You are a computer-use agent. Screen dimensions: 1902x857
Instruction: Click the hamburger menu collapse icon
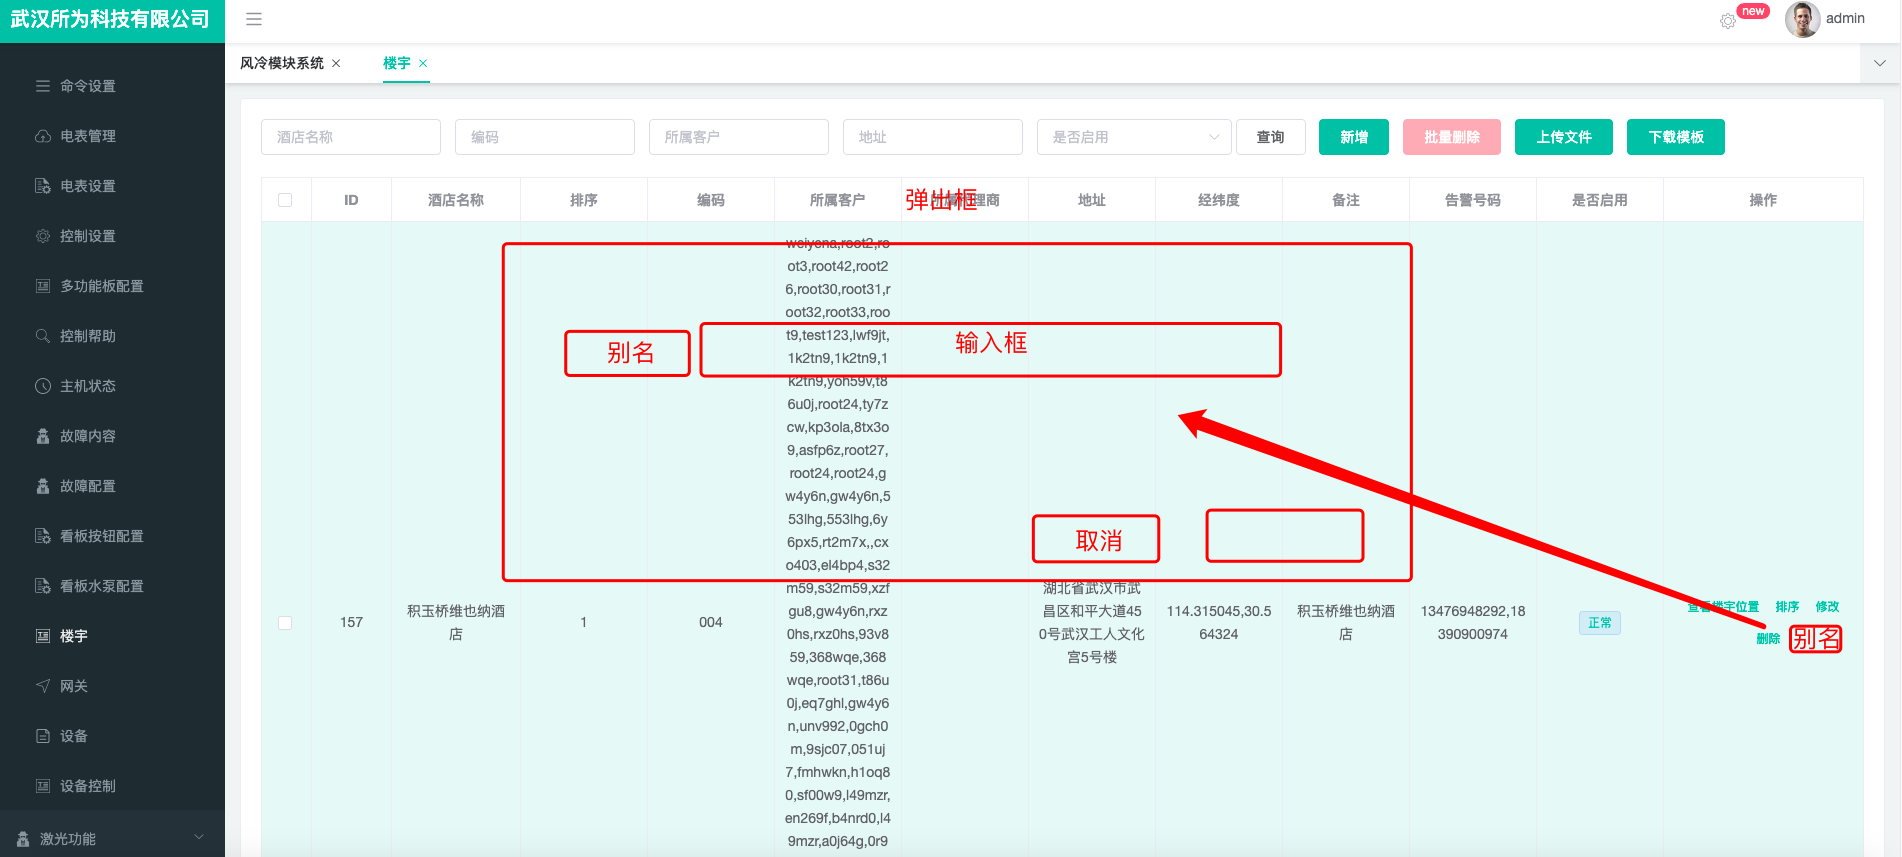pos(254,19)
